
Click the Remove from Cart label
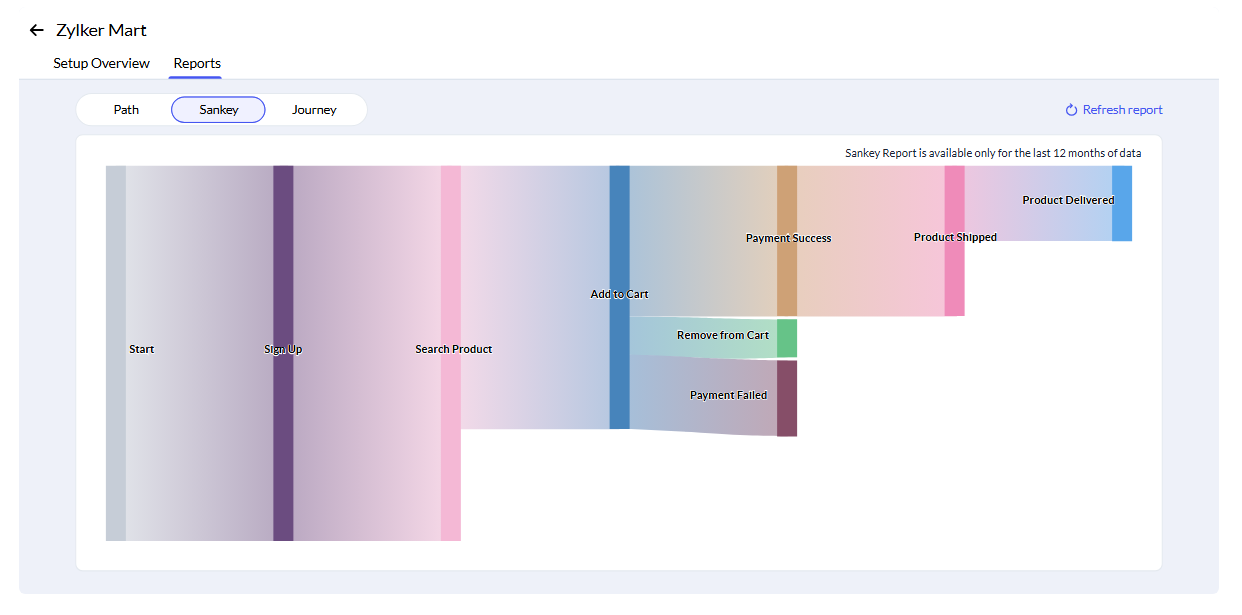coord(723,336)
